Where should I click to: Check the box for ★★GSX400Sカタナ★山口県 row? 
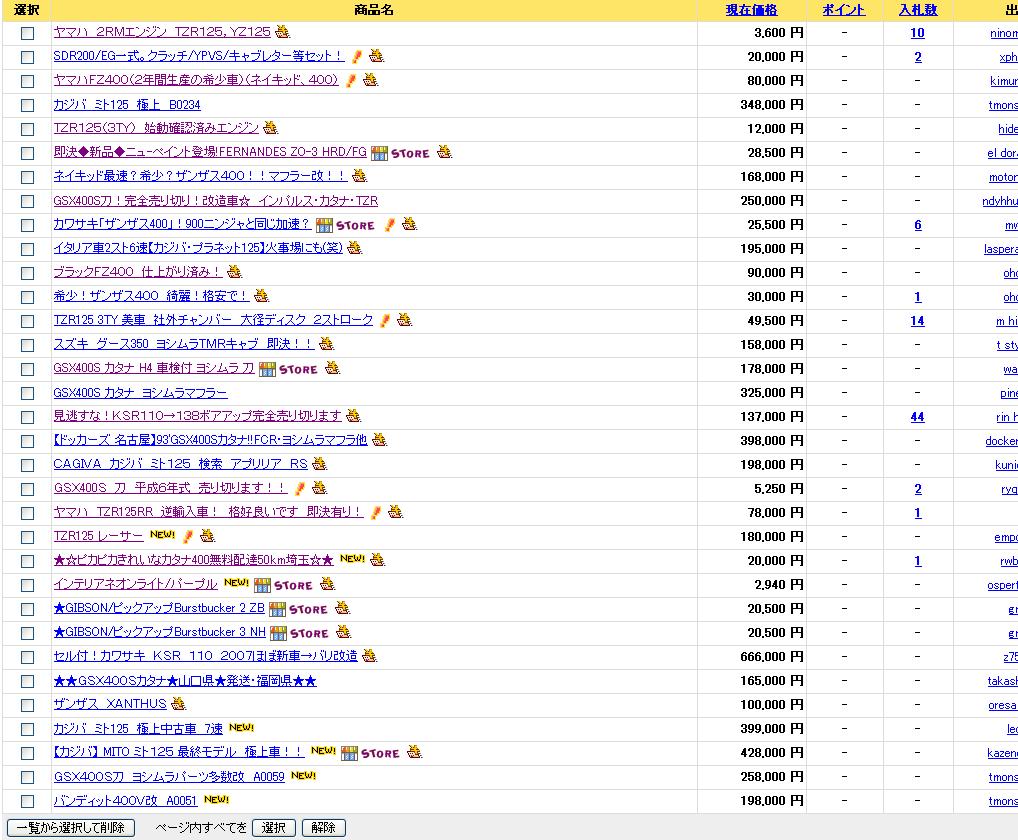[27, 682]
